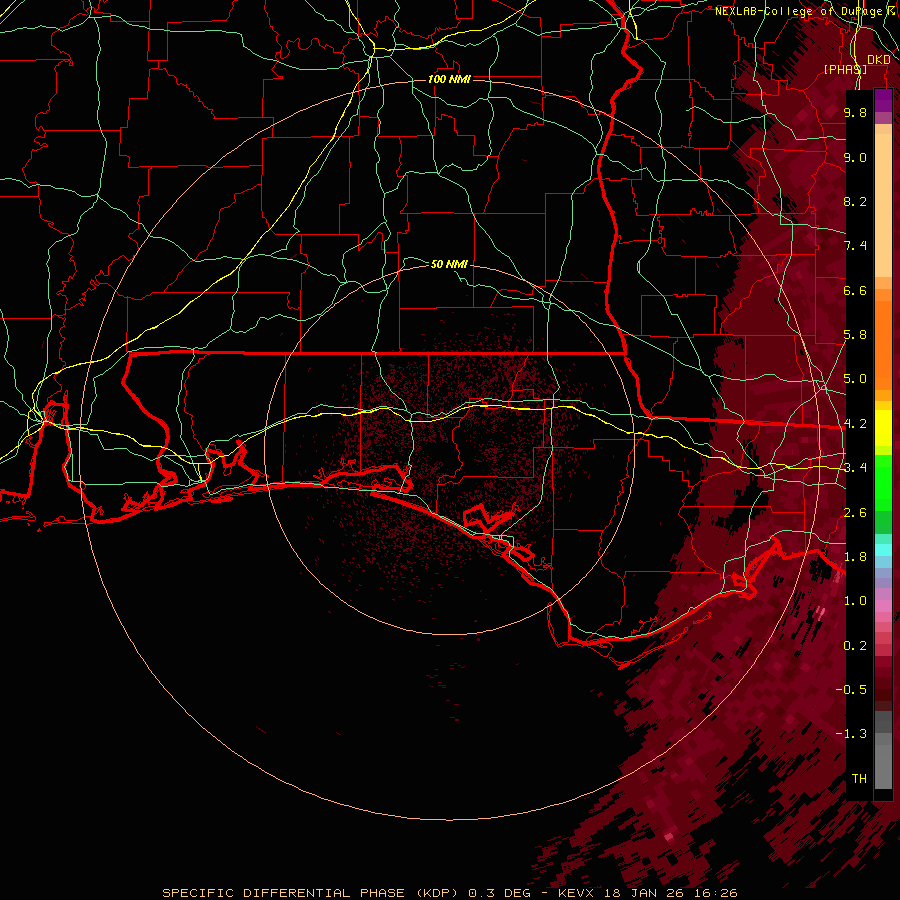Click the "DKD" product label
Screen dimensions: 900x900
click(878, 60)
